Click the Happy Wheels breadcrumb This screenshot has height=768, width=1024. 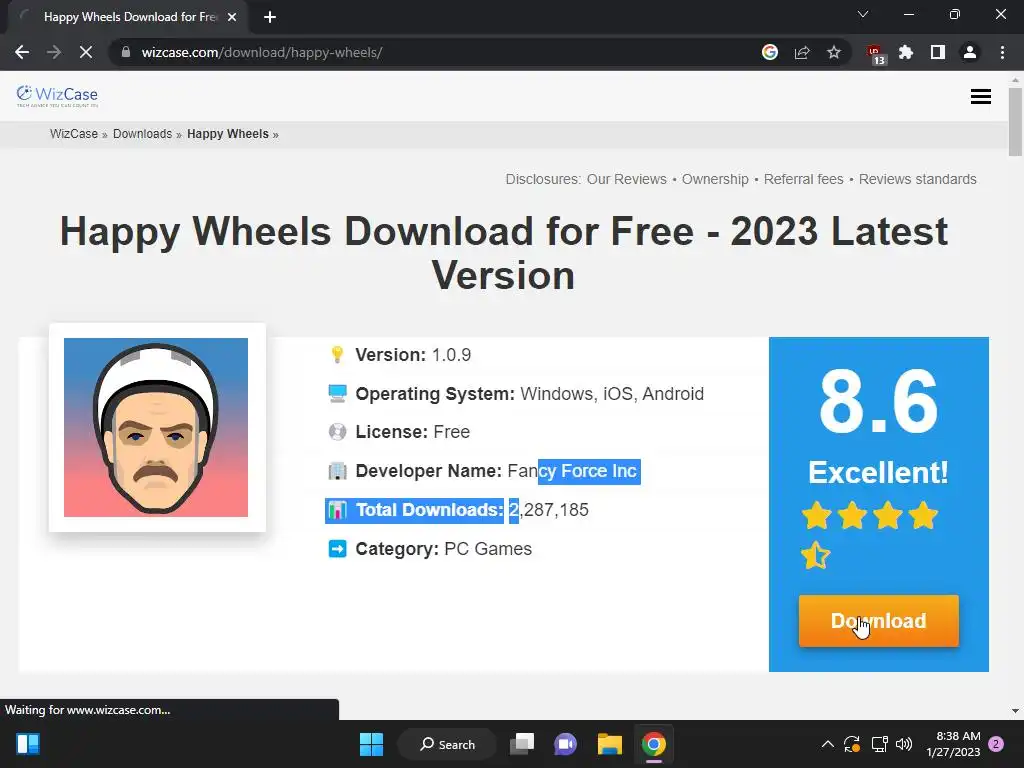coord(228,134)
